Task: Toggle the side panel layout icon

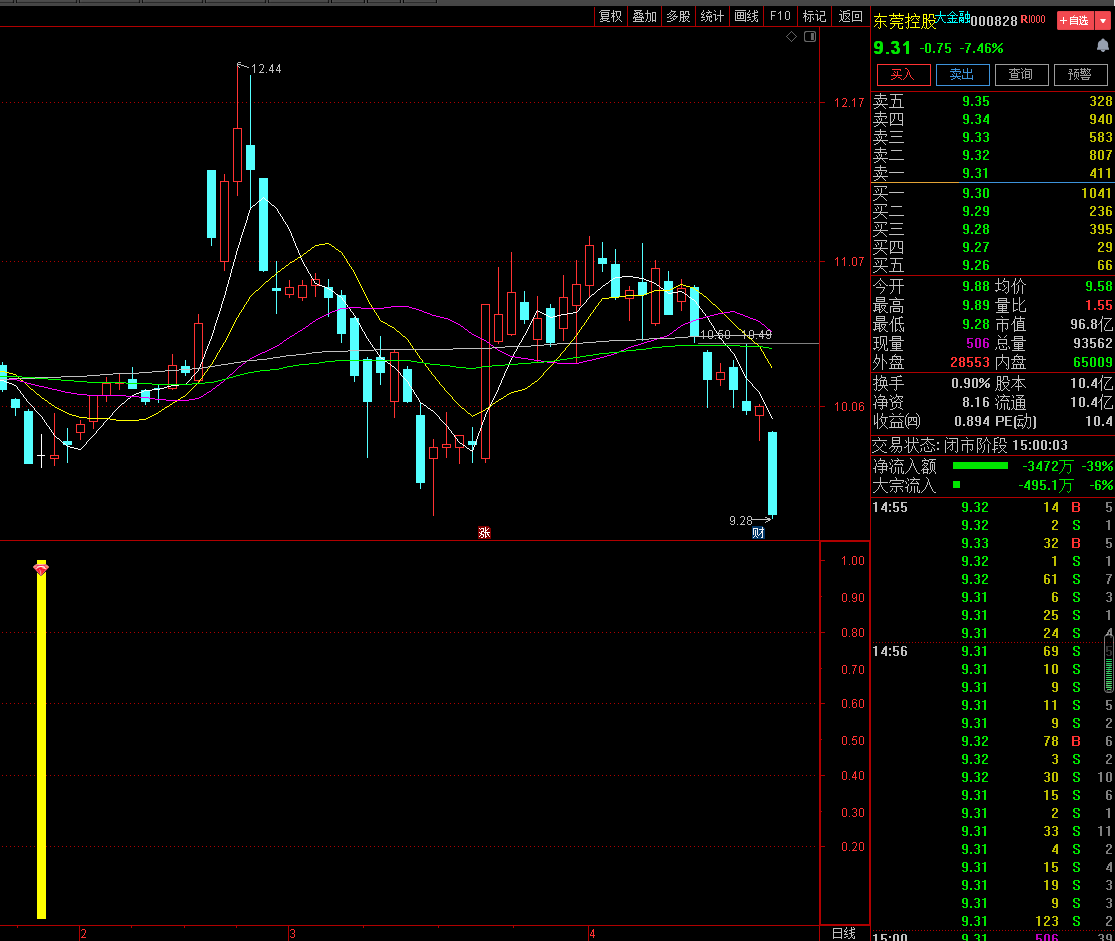Action: pos(809,37)
